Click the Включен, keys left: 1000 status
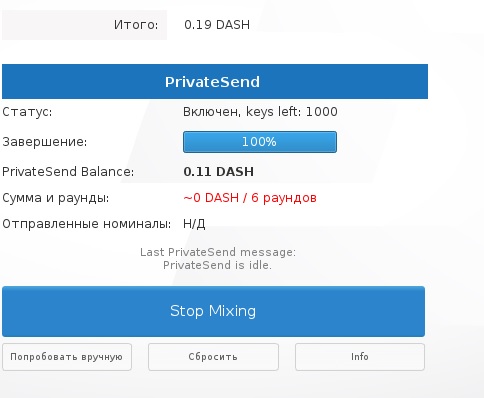 pos(260,112)
